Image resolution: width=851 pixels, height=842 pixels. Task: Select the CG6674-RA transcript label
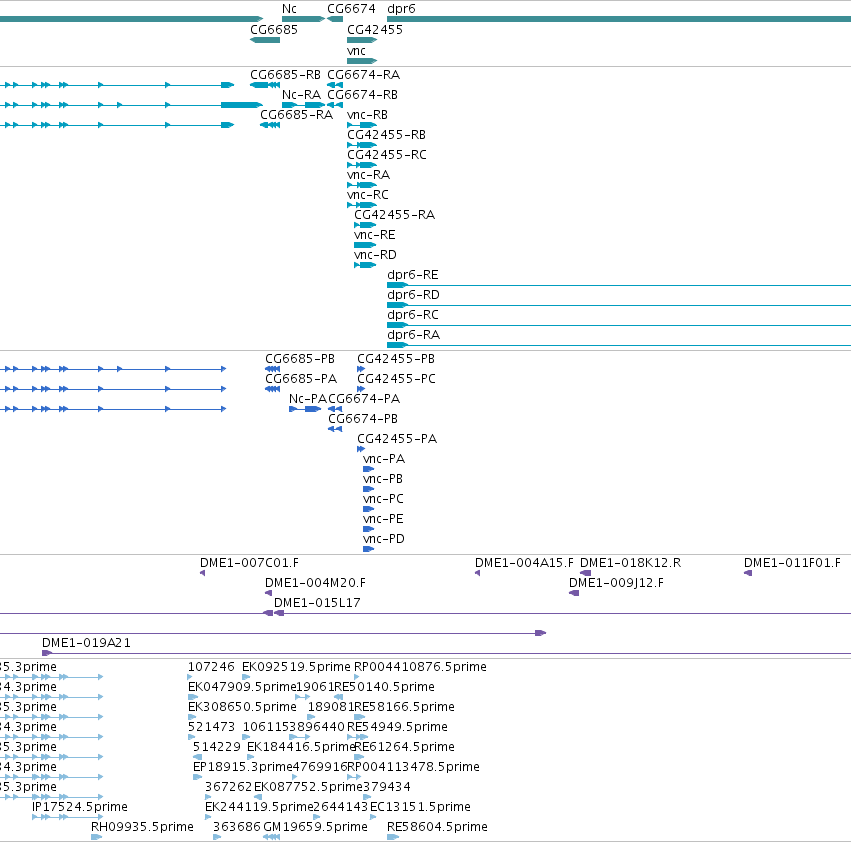click(364, 74)
